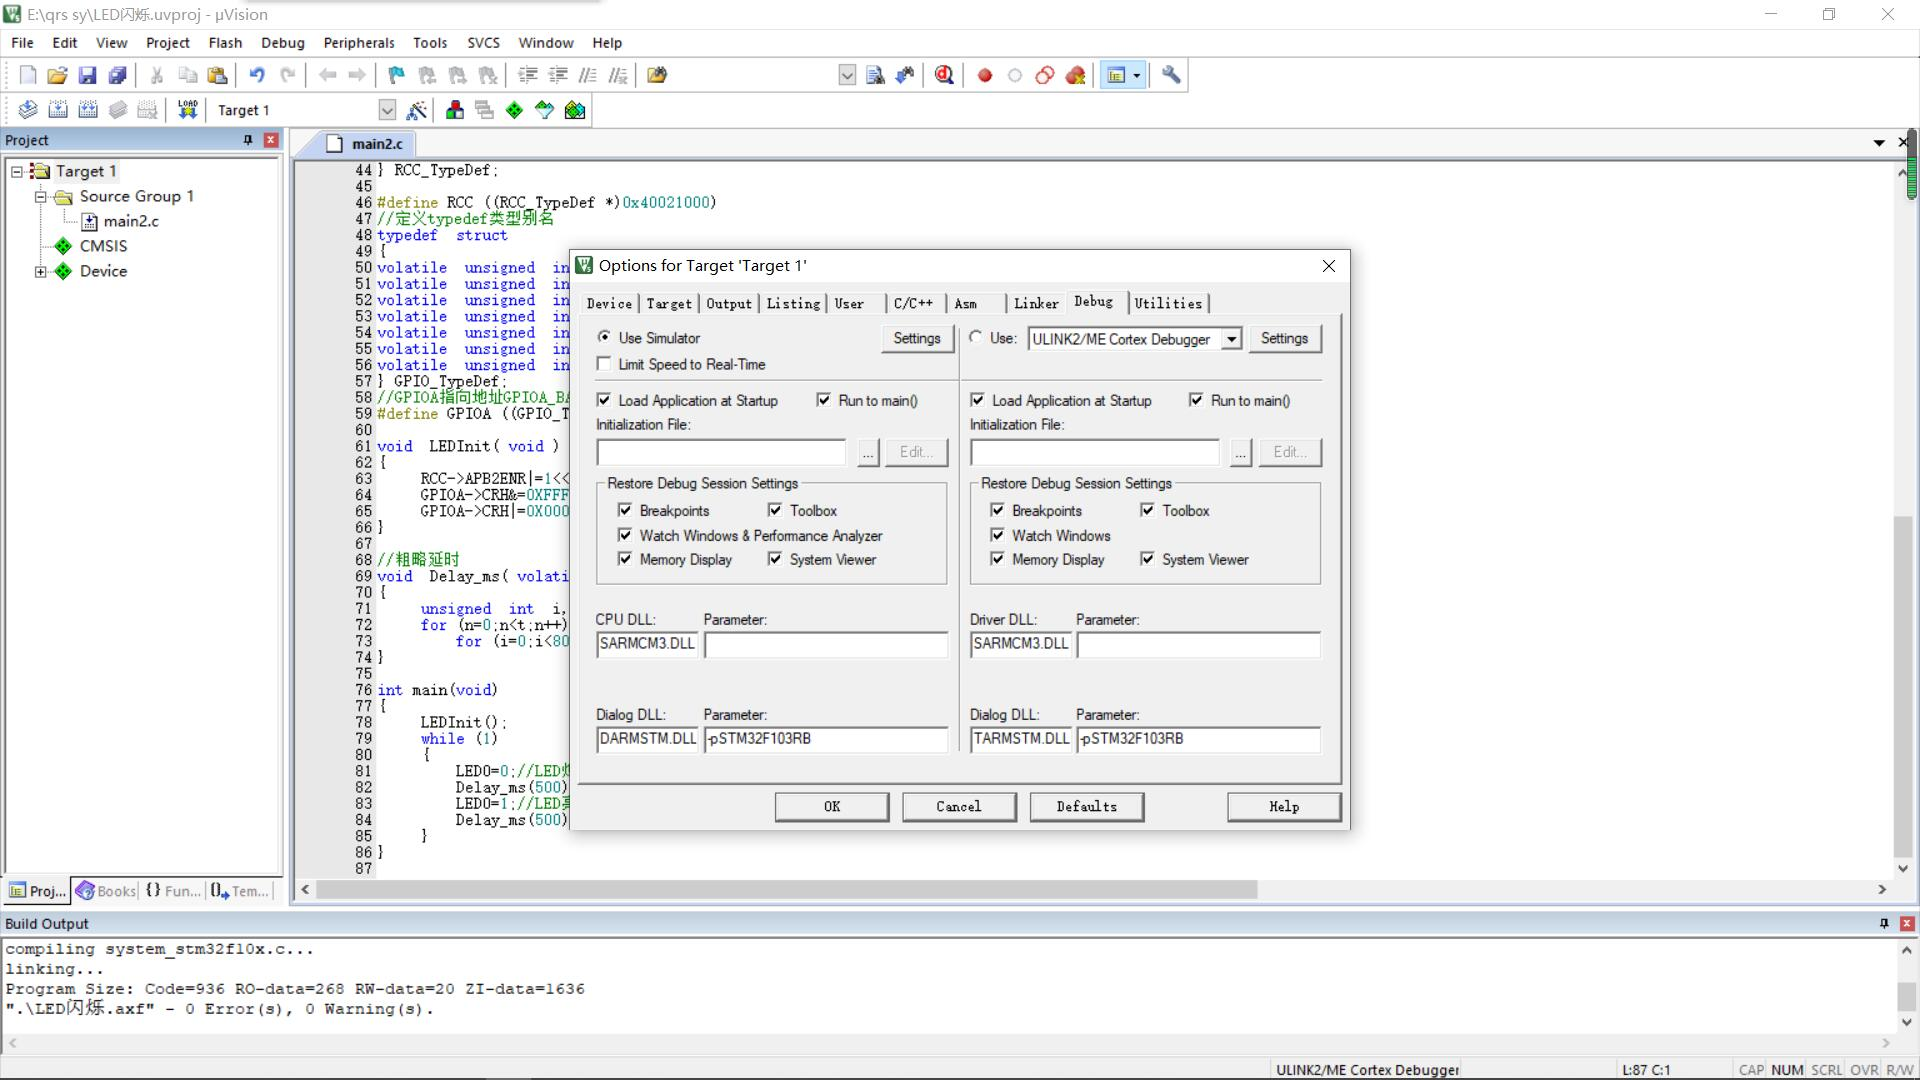The width and height of the screenshot is (1920, 1080).
Task: Save the current file with Save icon
Action: (87, 75)
